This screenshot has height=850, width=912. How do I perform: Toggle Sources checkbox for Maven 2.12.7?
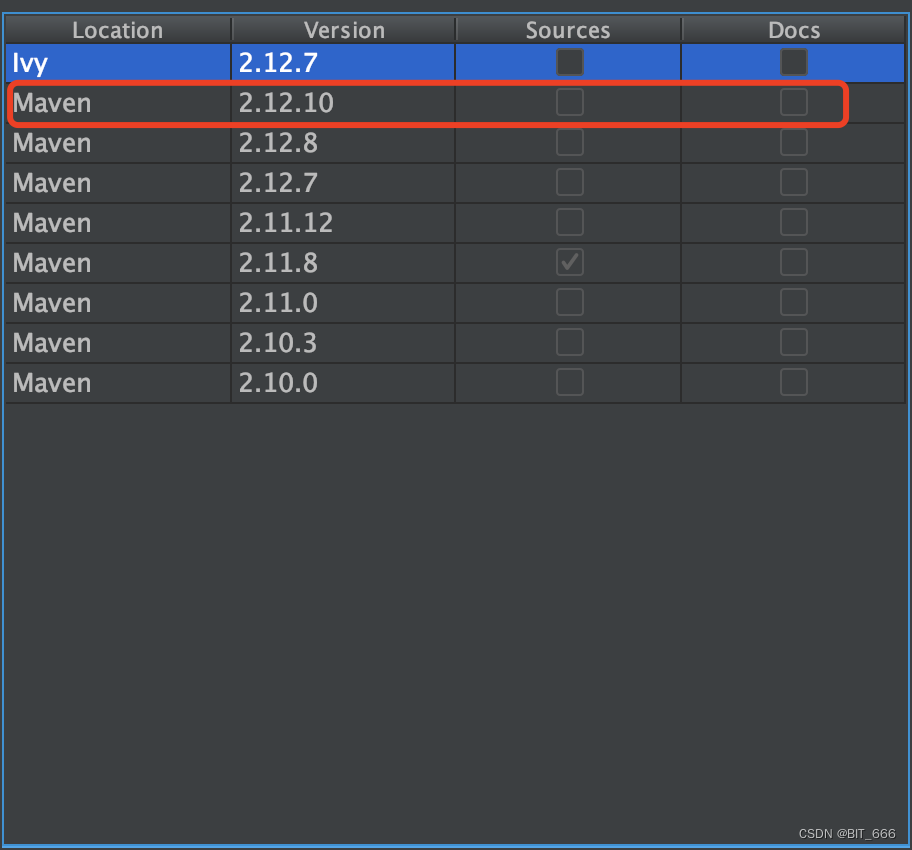[569, 183]
